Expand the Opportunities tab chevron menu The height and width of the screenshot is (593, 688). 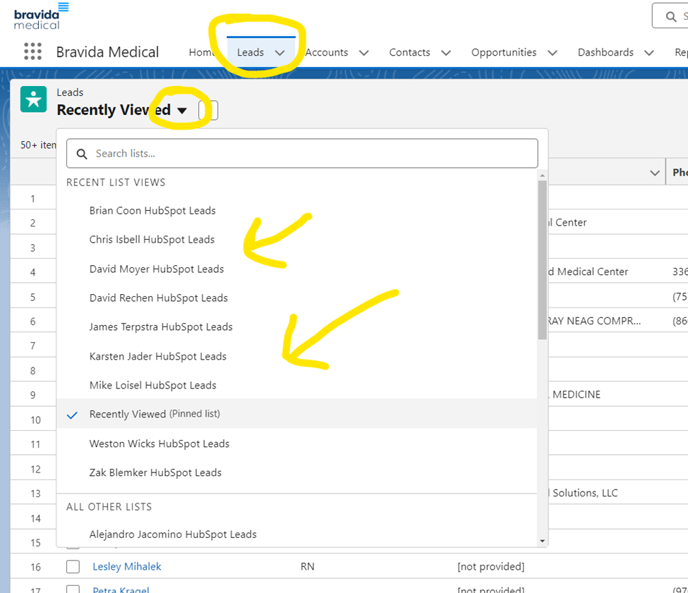point(552,53)
